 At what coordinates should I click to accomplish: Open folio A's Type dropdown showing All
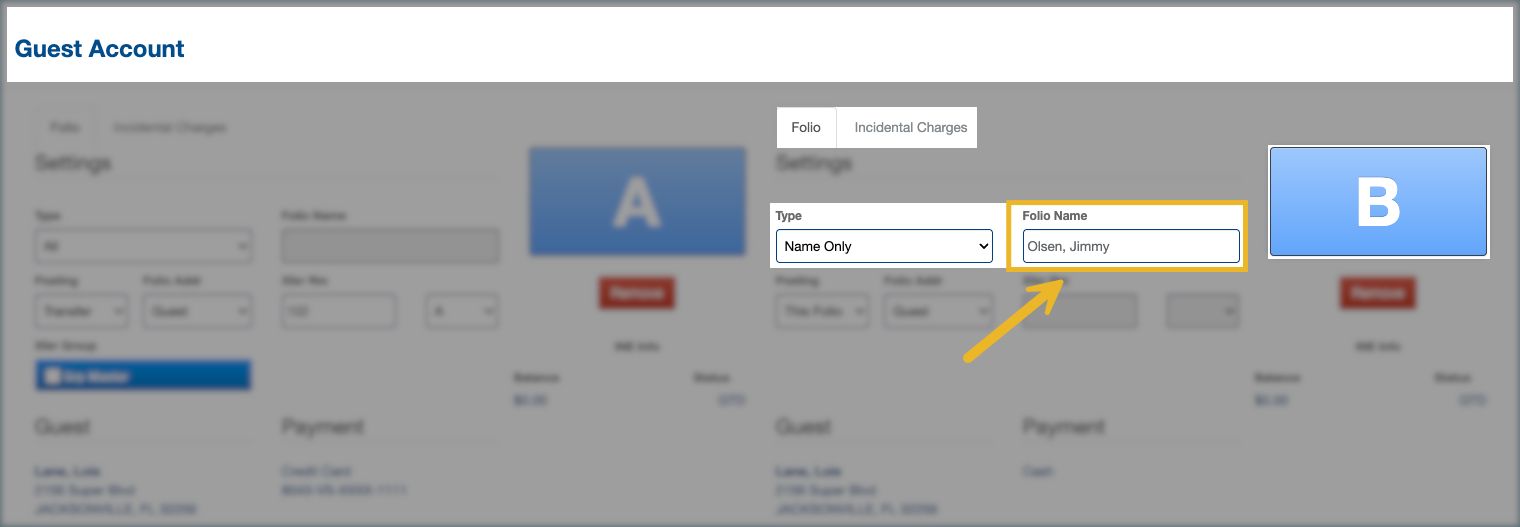click(143, 246)
